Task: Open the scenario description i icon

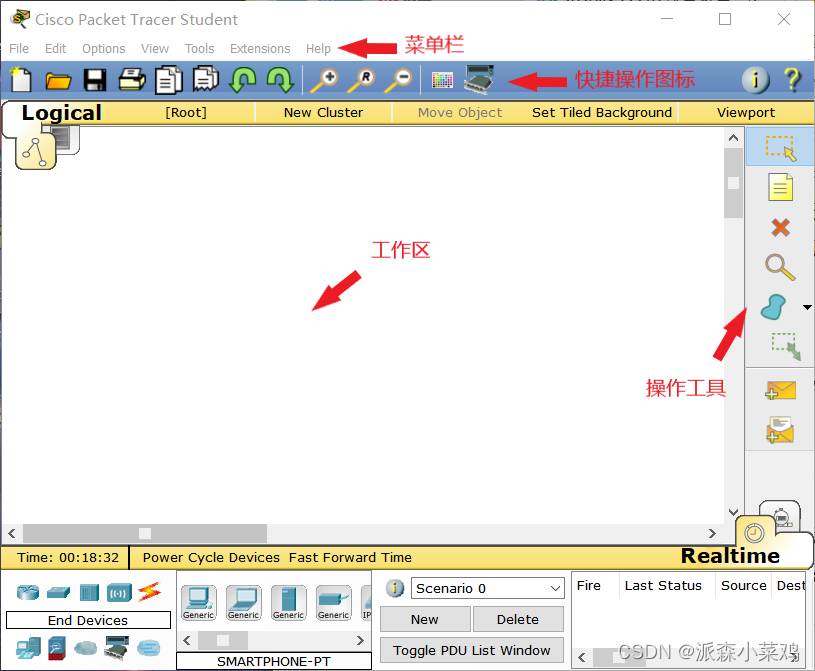Action: tap(395, 588)
